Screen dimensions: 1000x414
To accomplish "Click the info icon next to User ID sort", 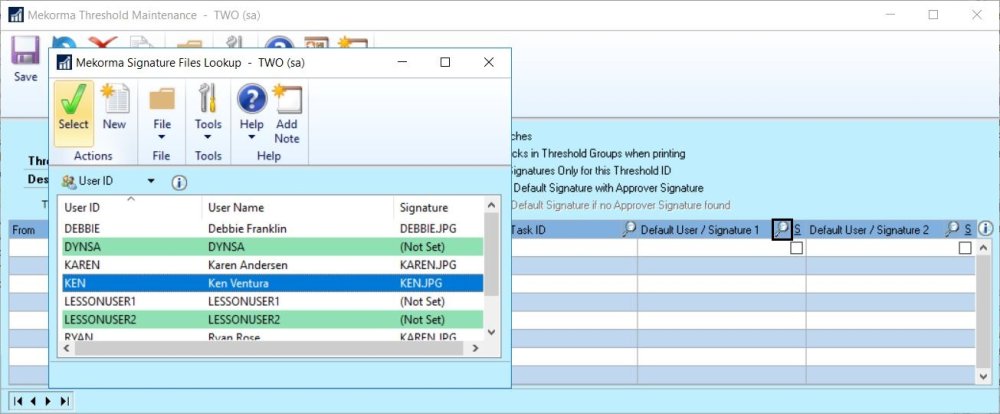I will pyautogui.click(x=179, y=183).
